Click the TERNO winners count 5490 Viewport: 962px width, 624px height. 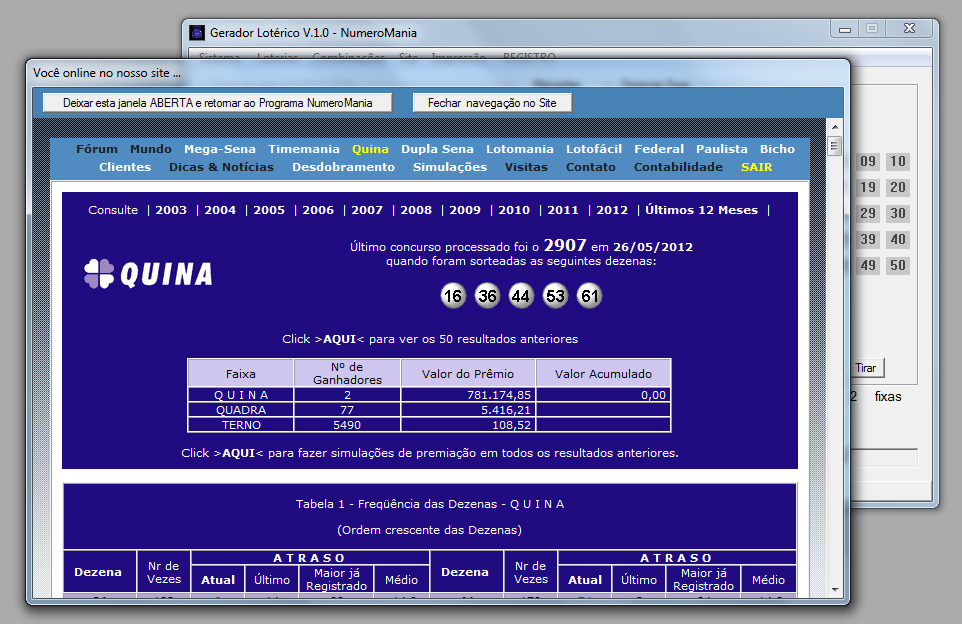click(347, 425)
